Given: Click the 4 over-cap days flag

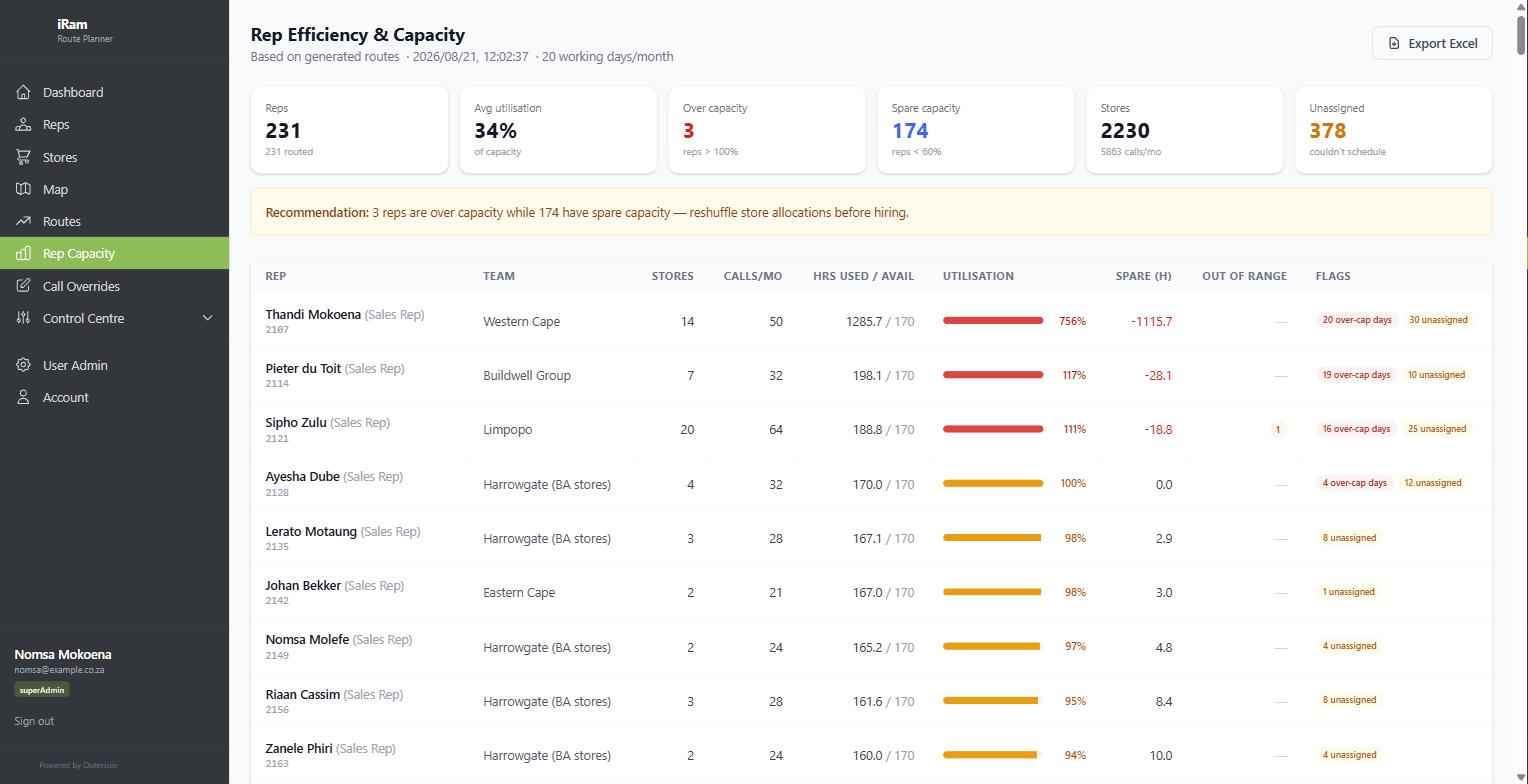Looking at the screenshot, I should click(1355, 483).
